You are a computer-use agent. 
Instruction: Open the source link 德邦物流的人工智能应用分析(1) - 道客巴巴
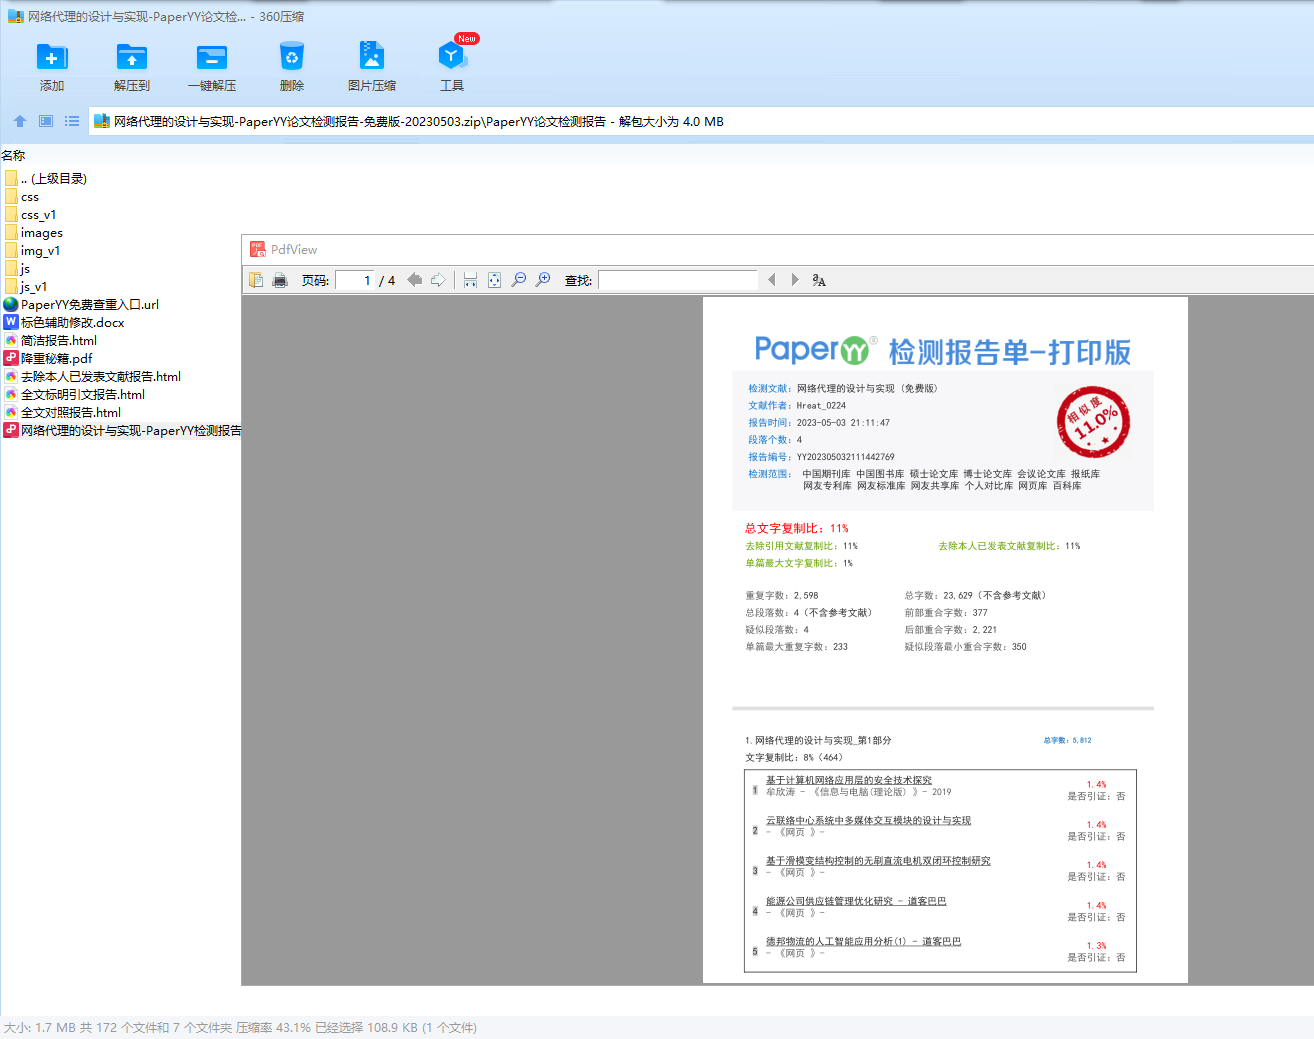pos(864,941)
